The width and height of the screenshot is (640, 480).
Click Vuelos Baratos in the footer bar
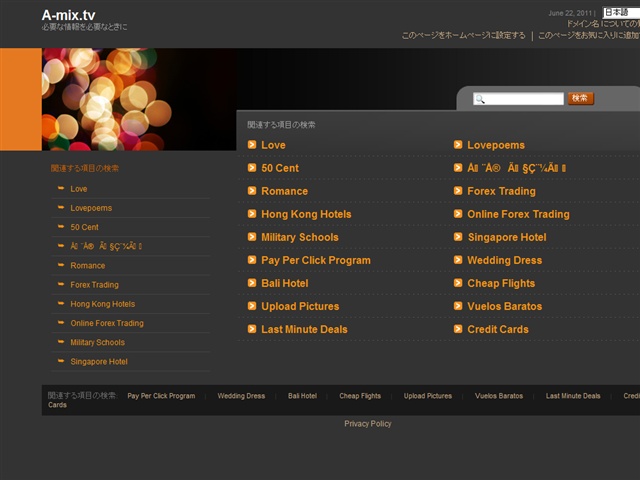pyautogui.click(x=498, y=396)
